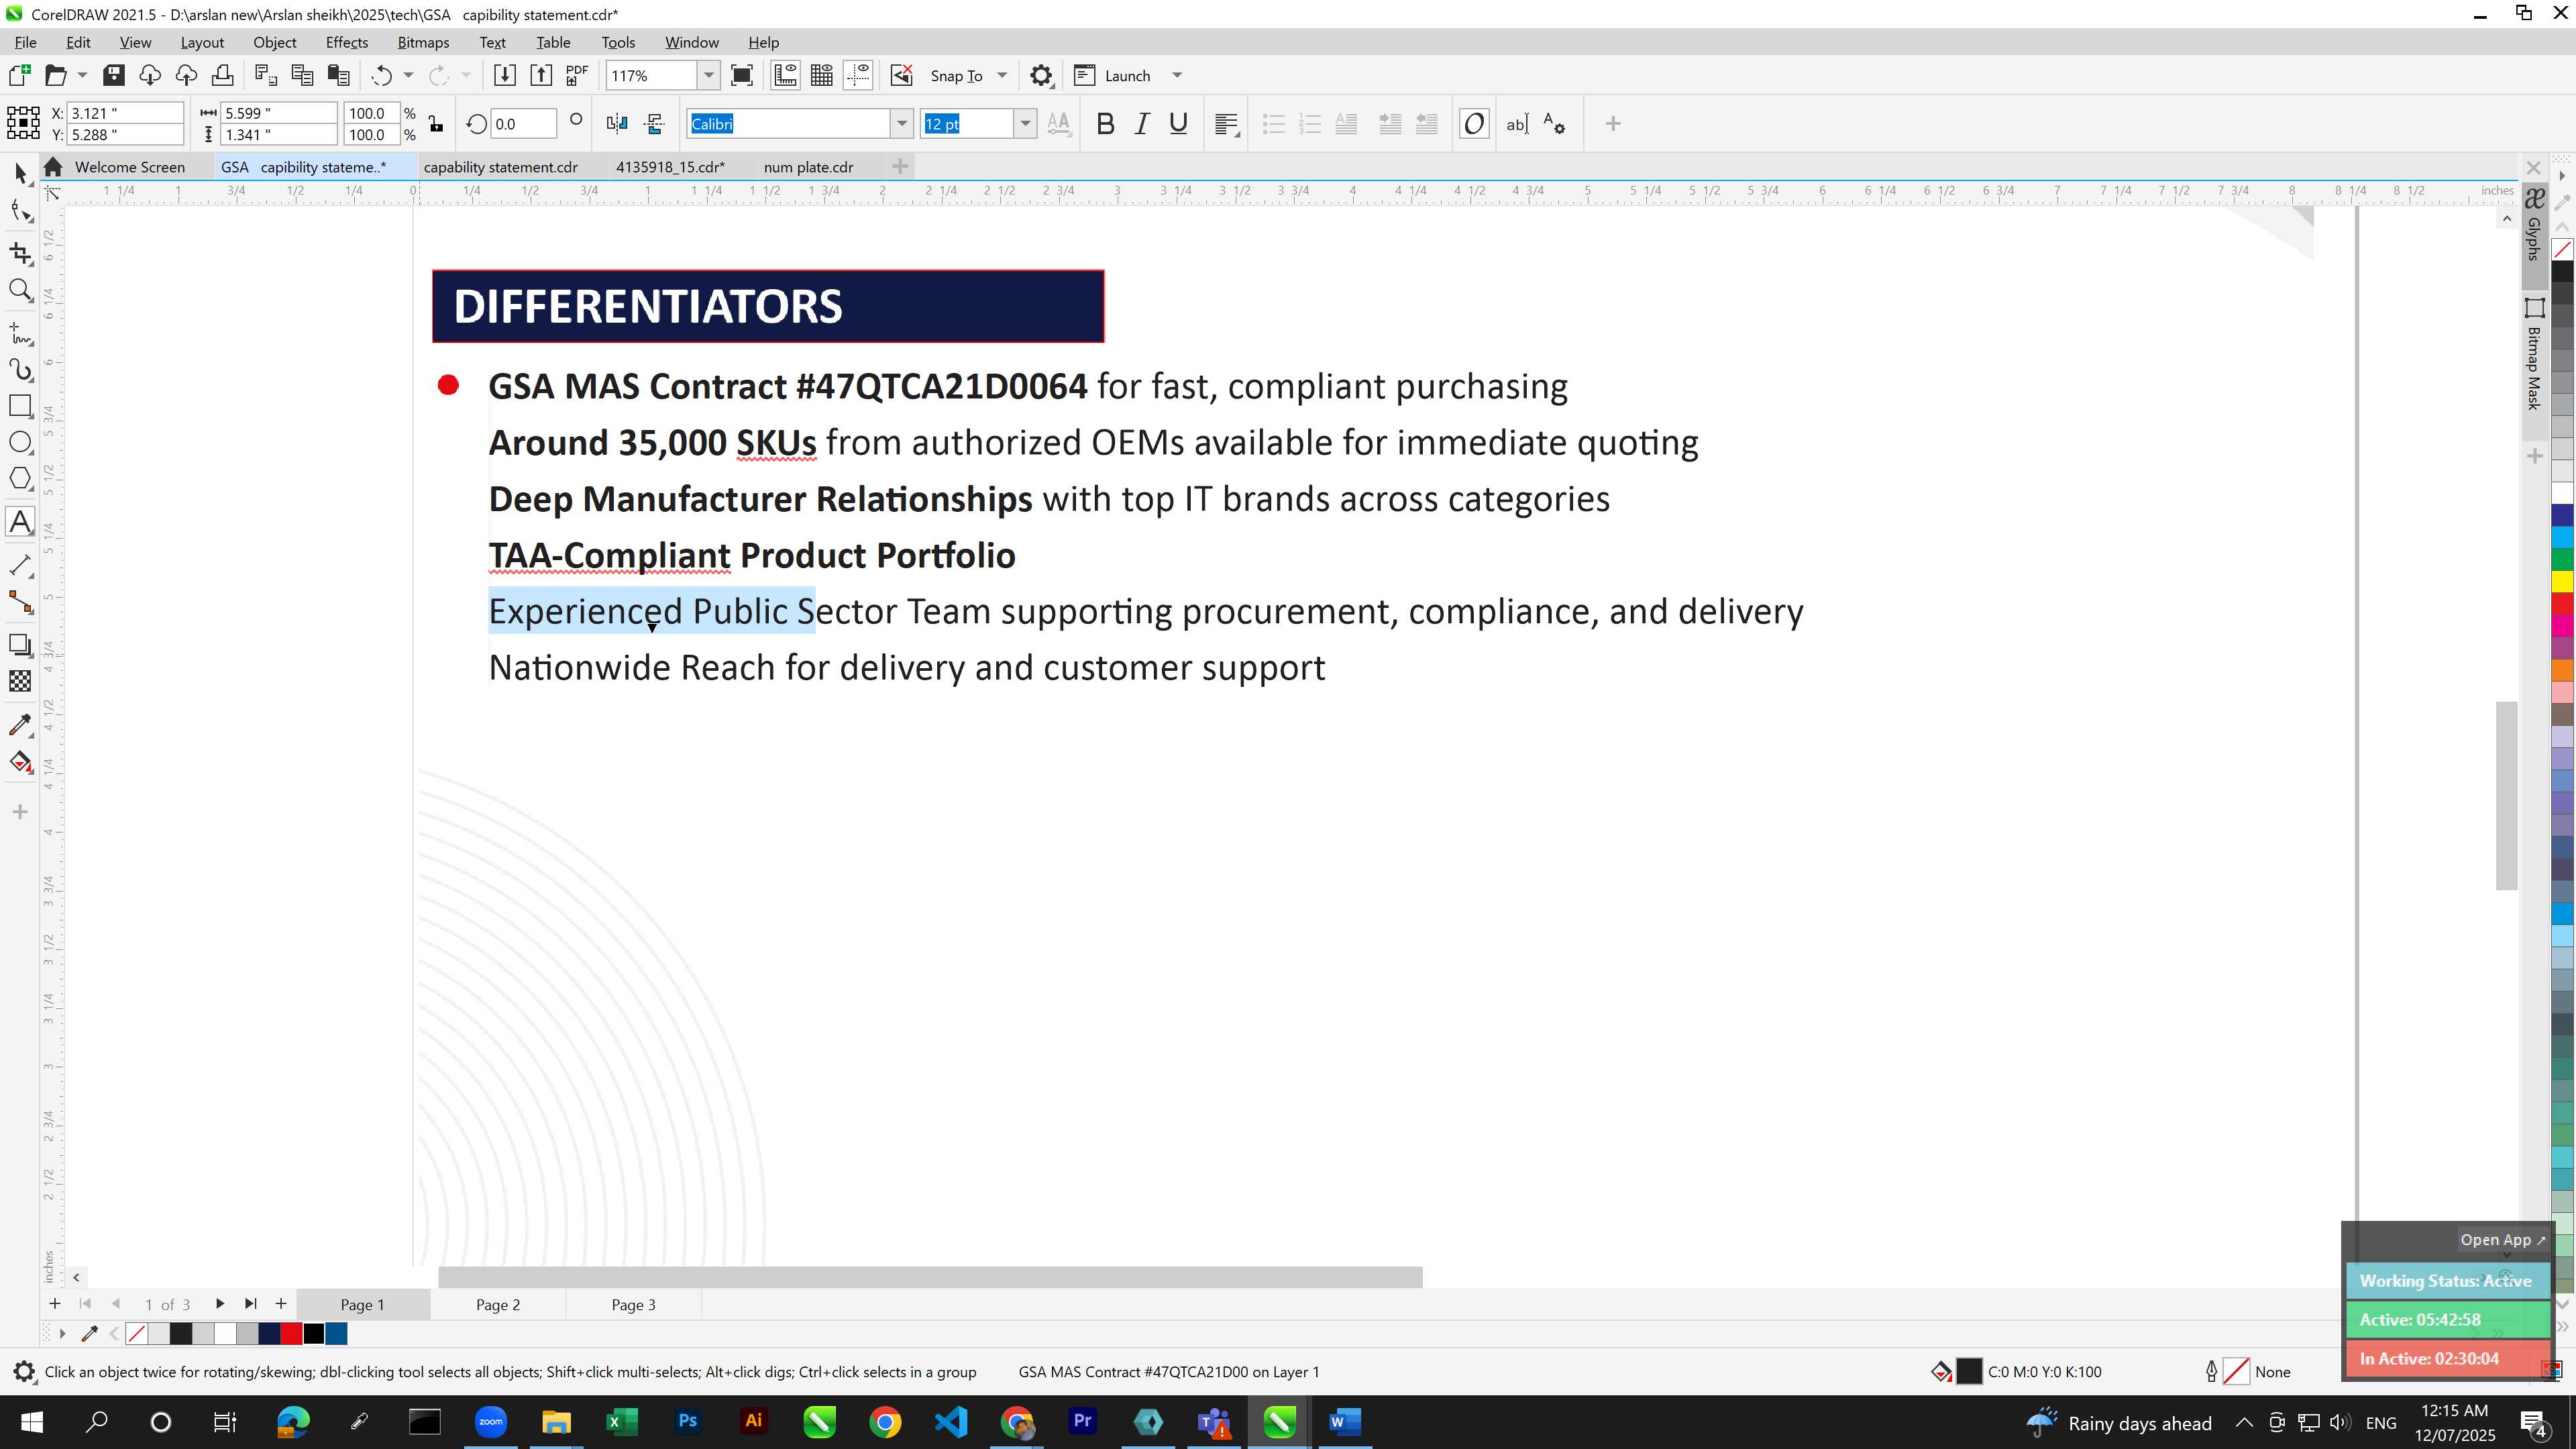Toggle Underline formatting
This screenshot has width=2576, height=1449.
click(x=1178, y=124)
